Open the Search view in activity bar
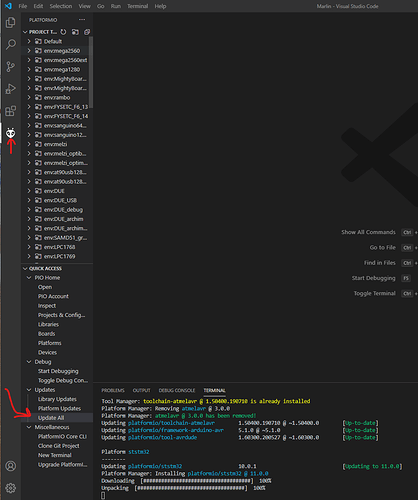418x500 pixels. (x=11, y=44)
